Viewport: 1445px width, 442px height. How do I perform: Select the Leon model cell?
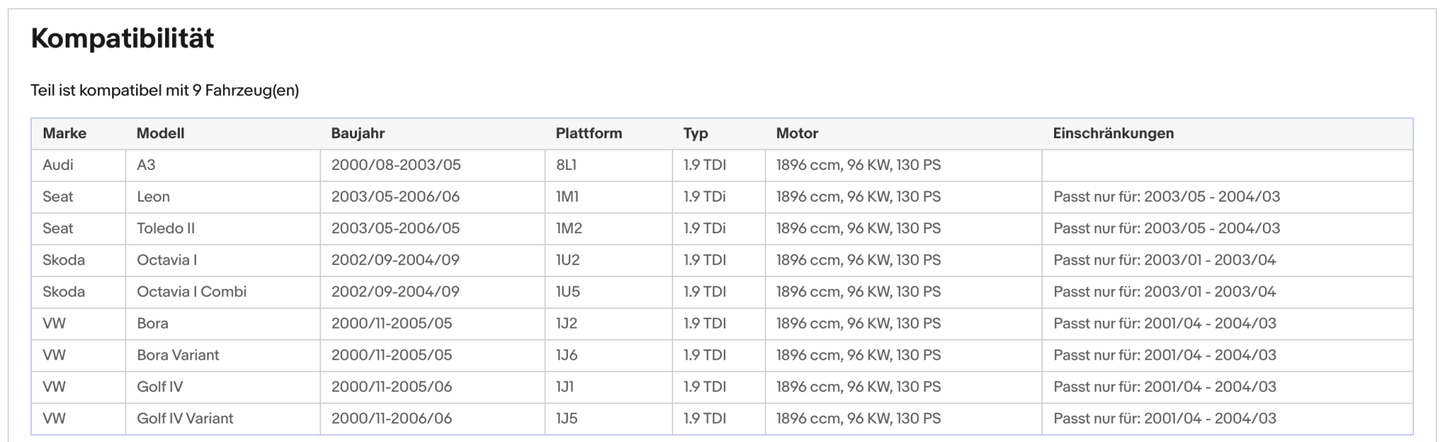(153, 197)
